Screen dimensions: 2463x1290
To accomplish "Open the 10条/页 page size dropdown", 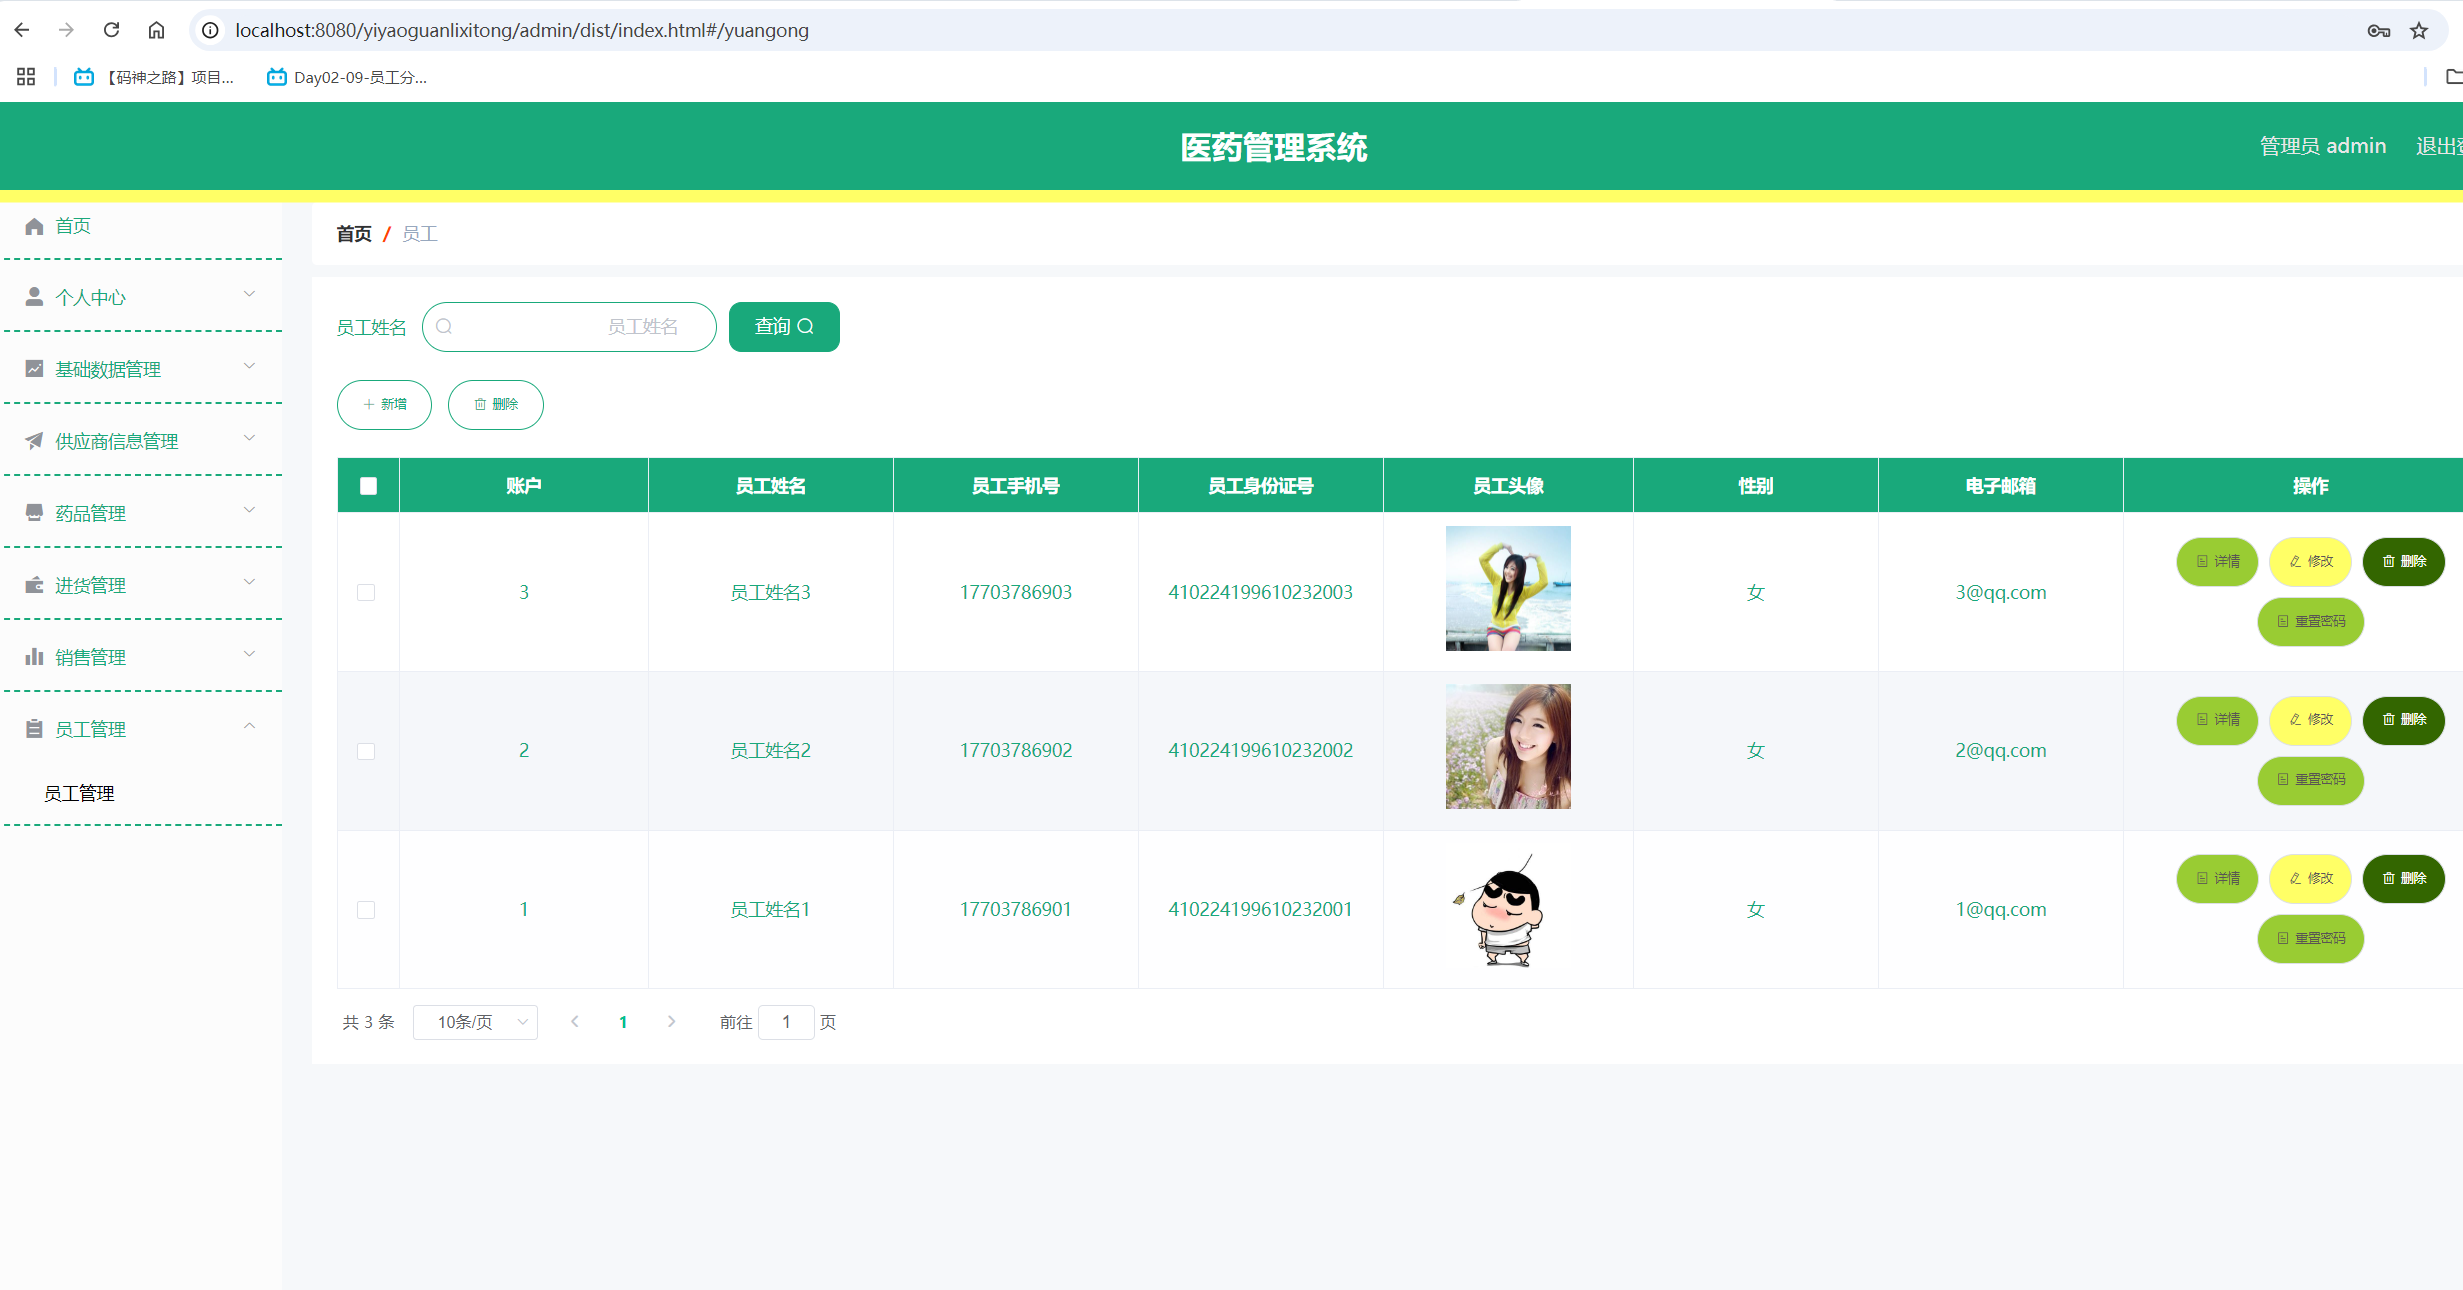I will pos(476,1022).
